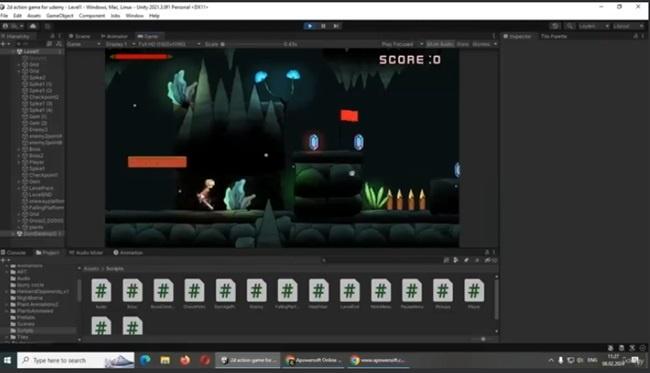Open the Help menu
Screen dimensions: 650x373
154,16
